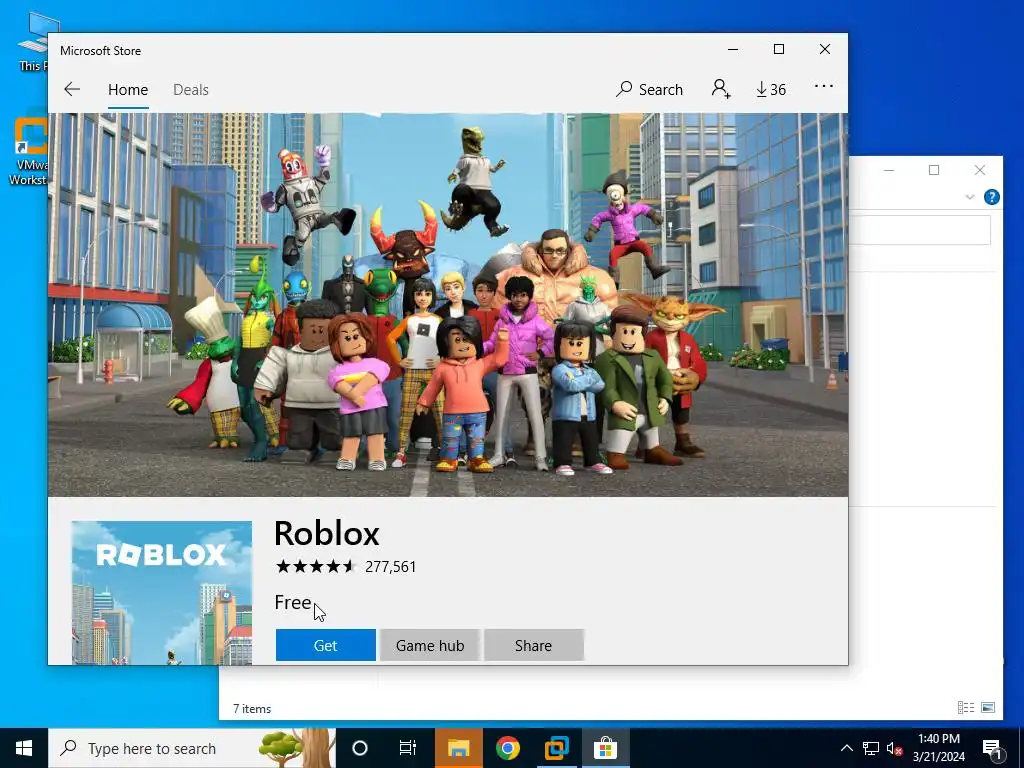Open Downloads and updates showing 36
Viewport: 1024px width, 768px height.
point(771,89)
